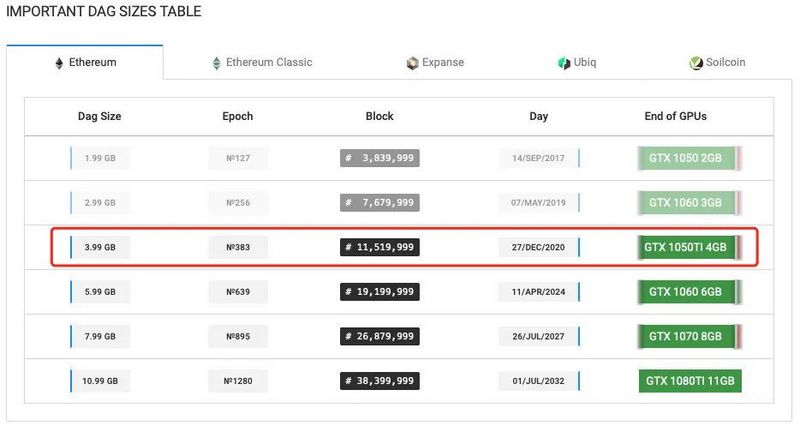The image size is (800, 426).
Task: Click the GTX 1080TI 11GB badge
Action: click(x=690, y=381)
